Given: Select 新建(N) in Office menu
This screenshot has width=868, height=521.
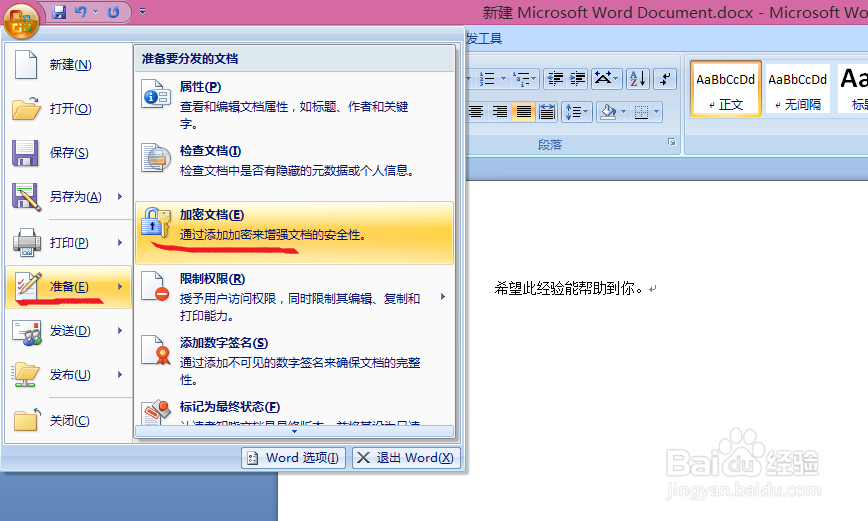Looking at the screenshot, I should [x=69, y=65].
